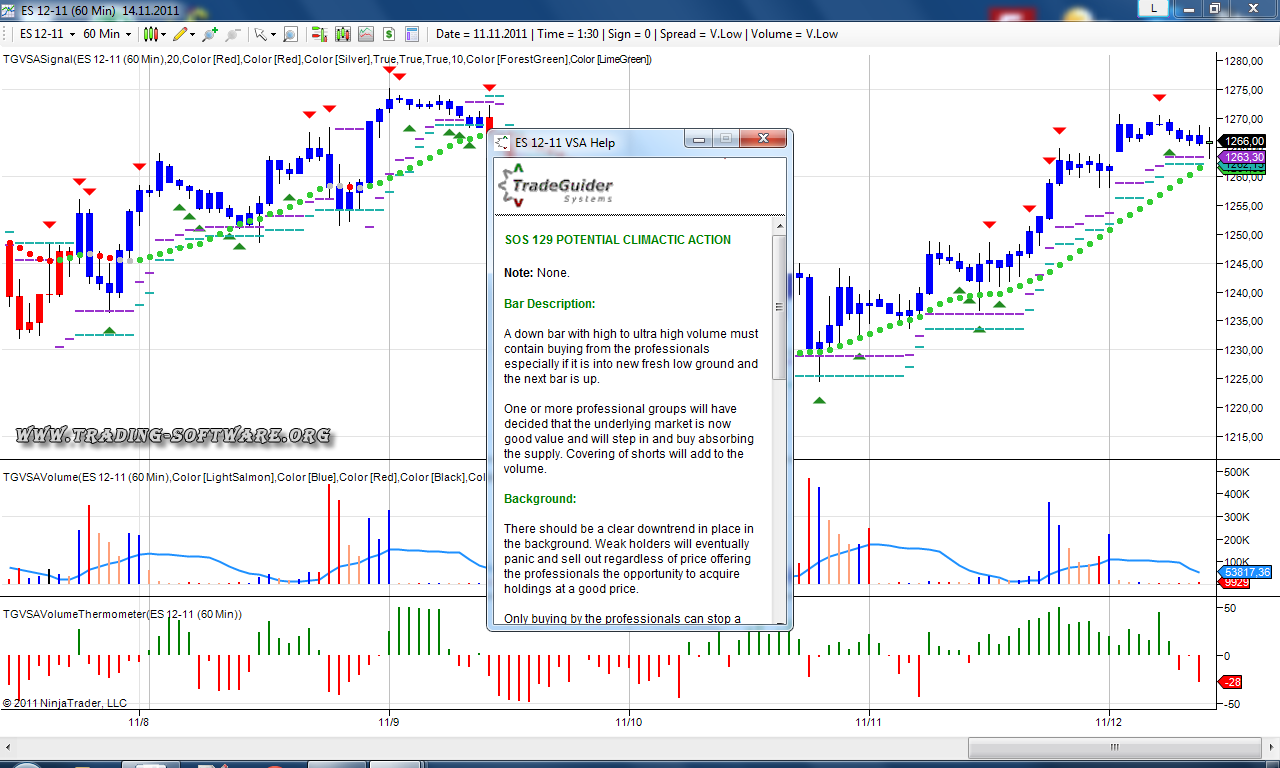Open the data series candlestick icon
The width and height of the screenshot is (1280, 768).
coord(343,34)
